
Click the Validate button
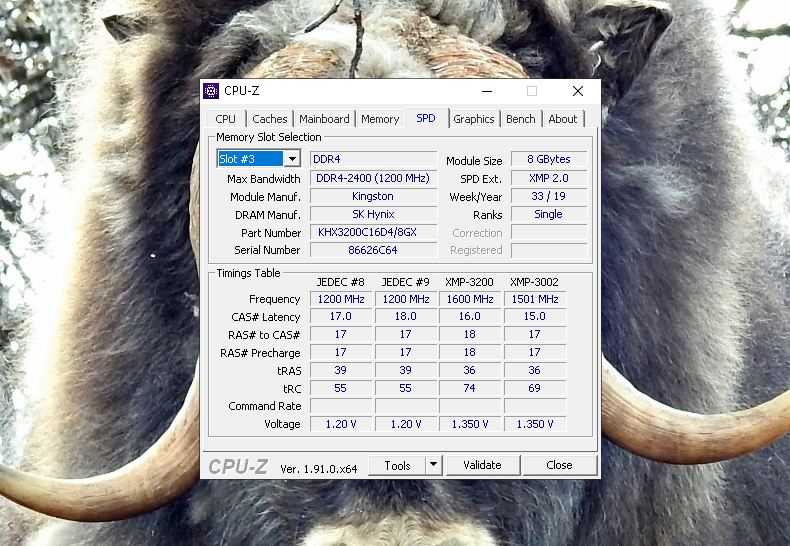pyautogui.click(x=482, y=465)
